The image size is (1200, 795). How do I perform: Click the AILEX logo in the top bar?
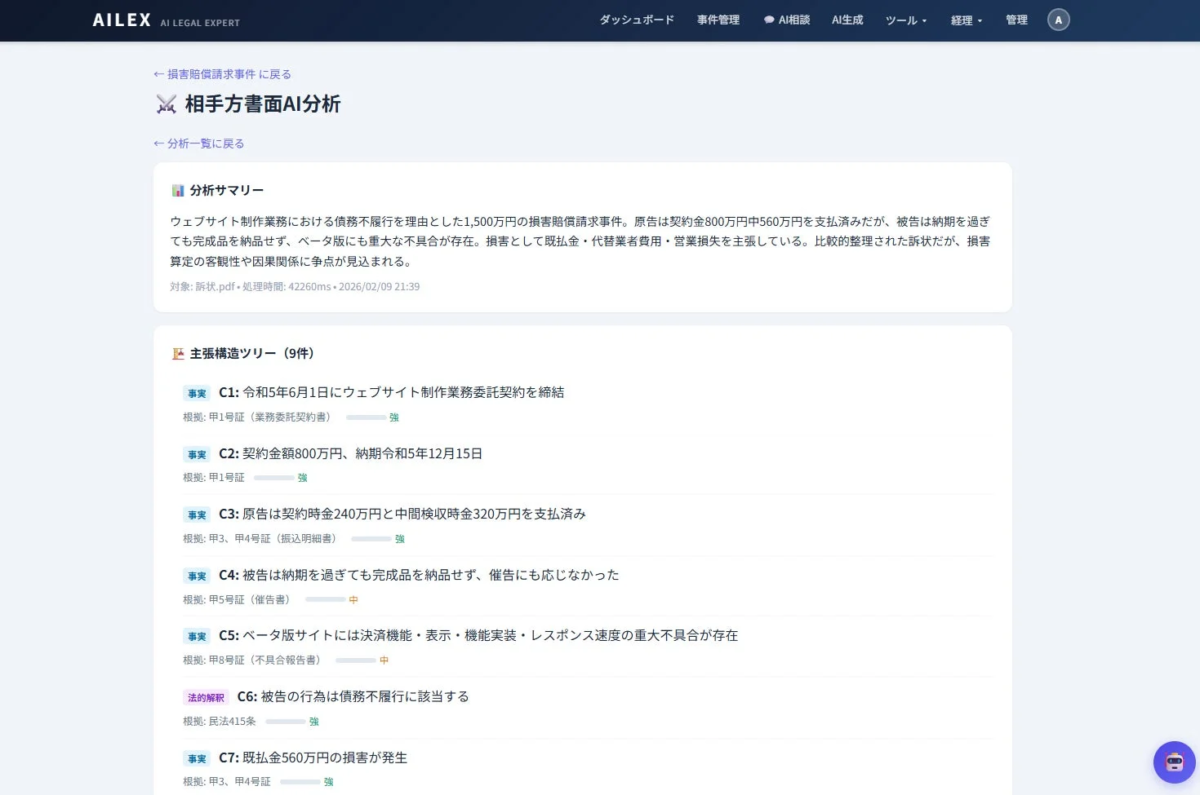tap(120, 19)
